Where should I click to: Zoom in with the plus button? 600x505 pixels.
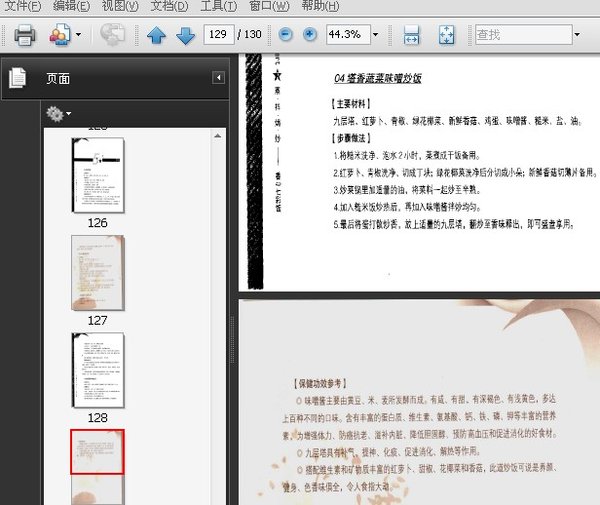click(310, 34)
